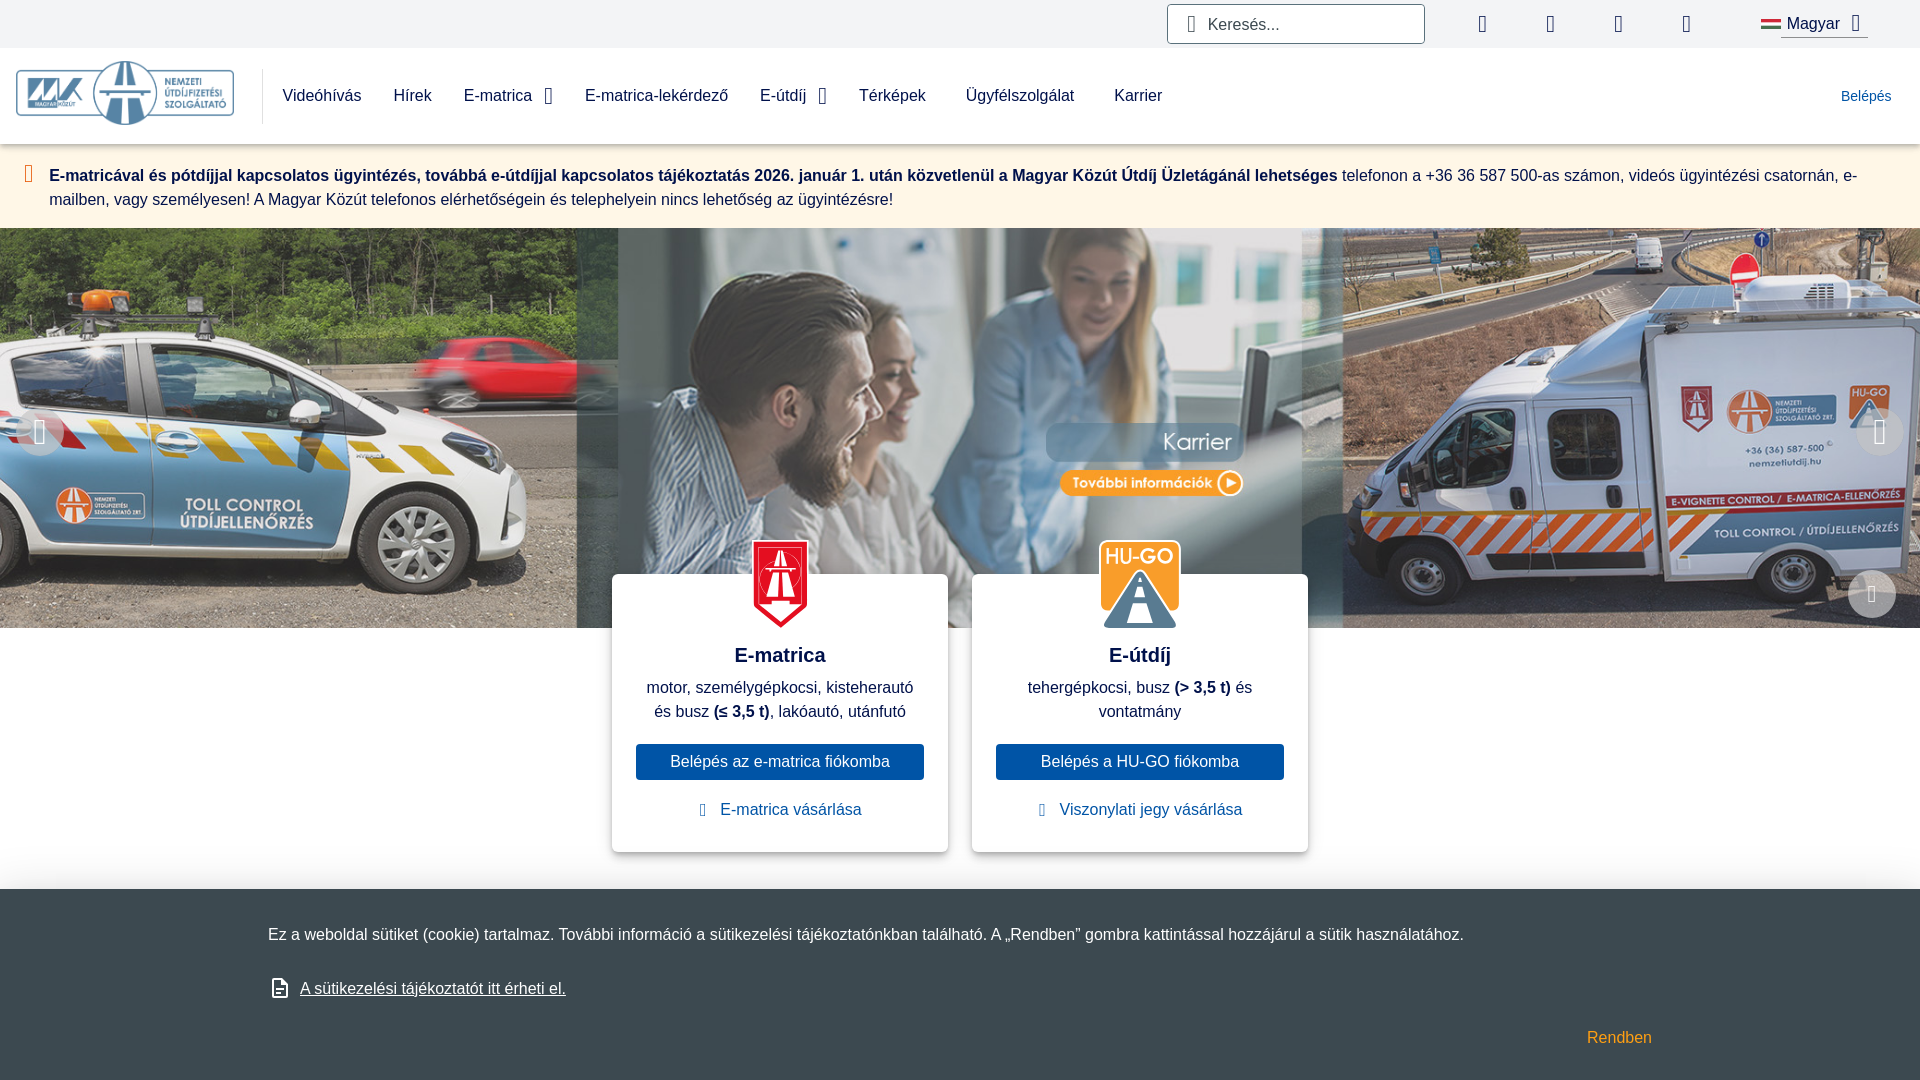
Task: Click the További információk banner button
Action: [1151, 483]
